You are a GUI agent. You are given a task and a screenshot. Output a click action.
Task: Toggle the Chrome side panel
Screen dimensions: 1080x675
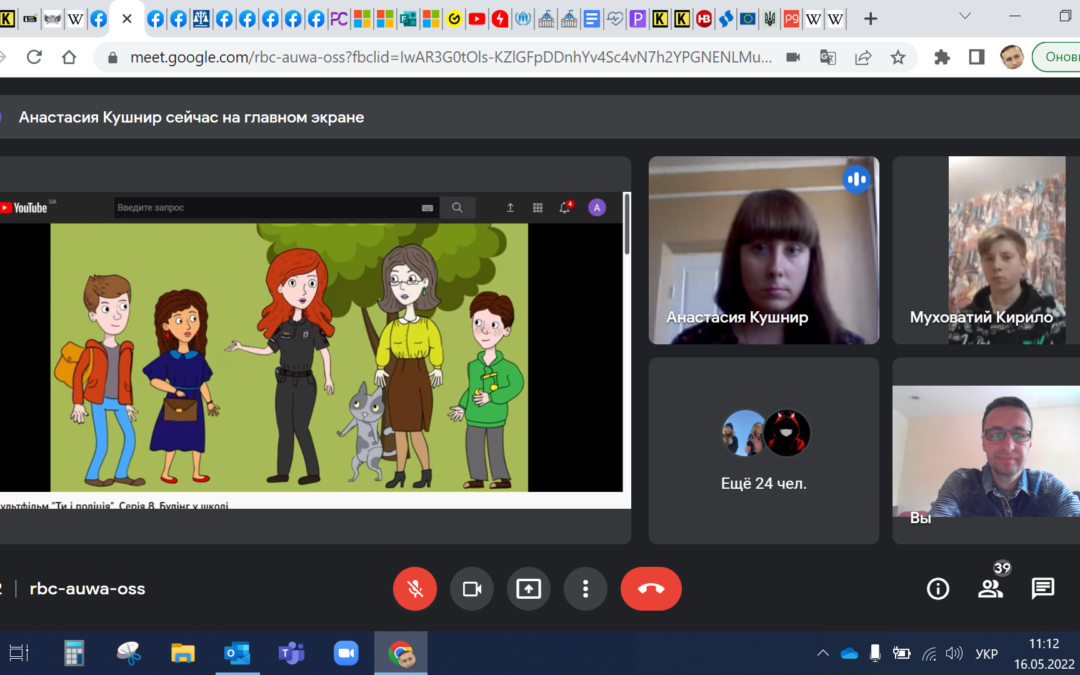(x=977, y=58)
